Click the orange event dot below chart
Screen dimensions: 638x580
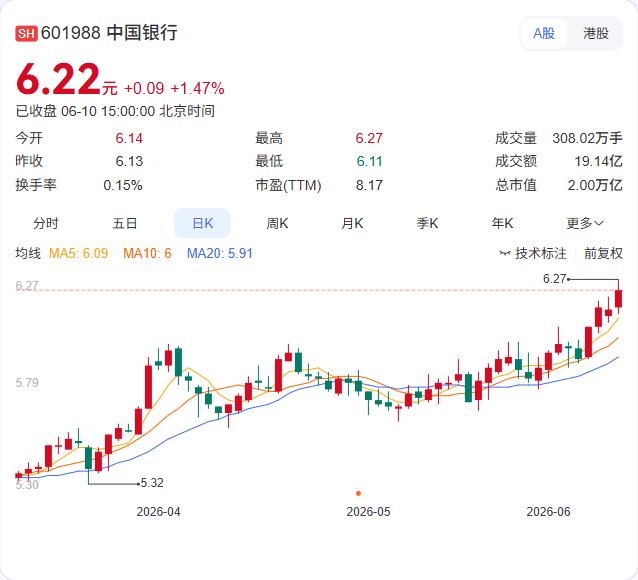[x=358, y=493]
